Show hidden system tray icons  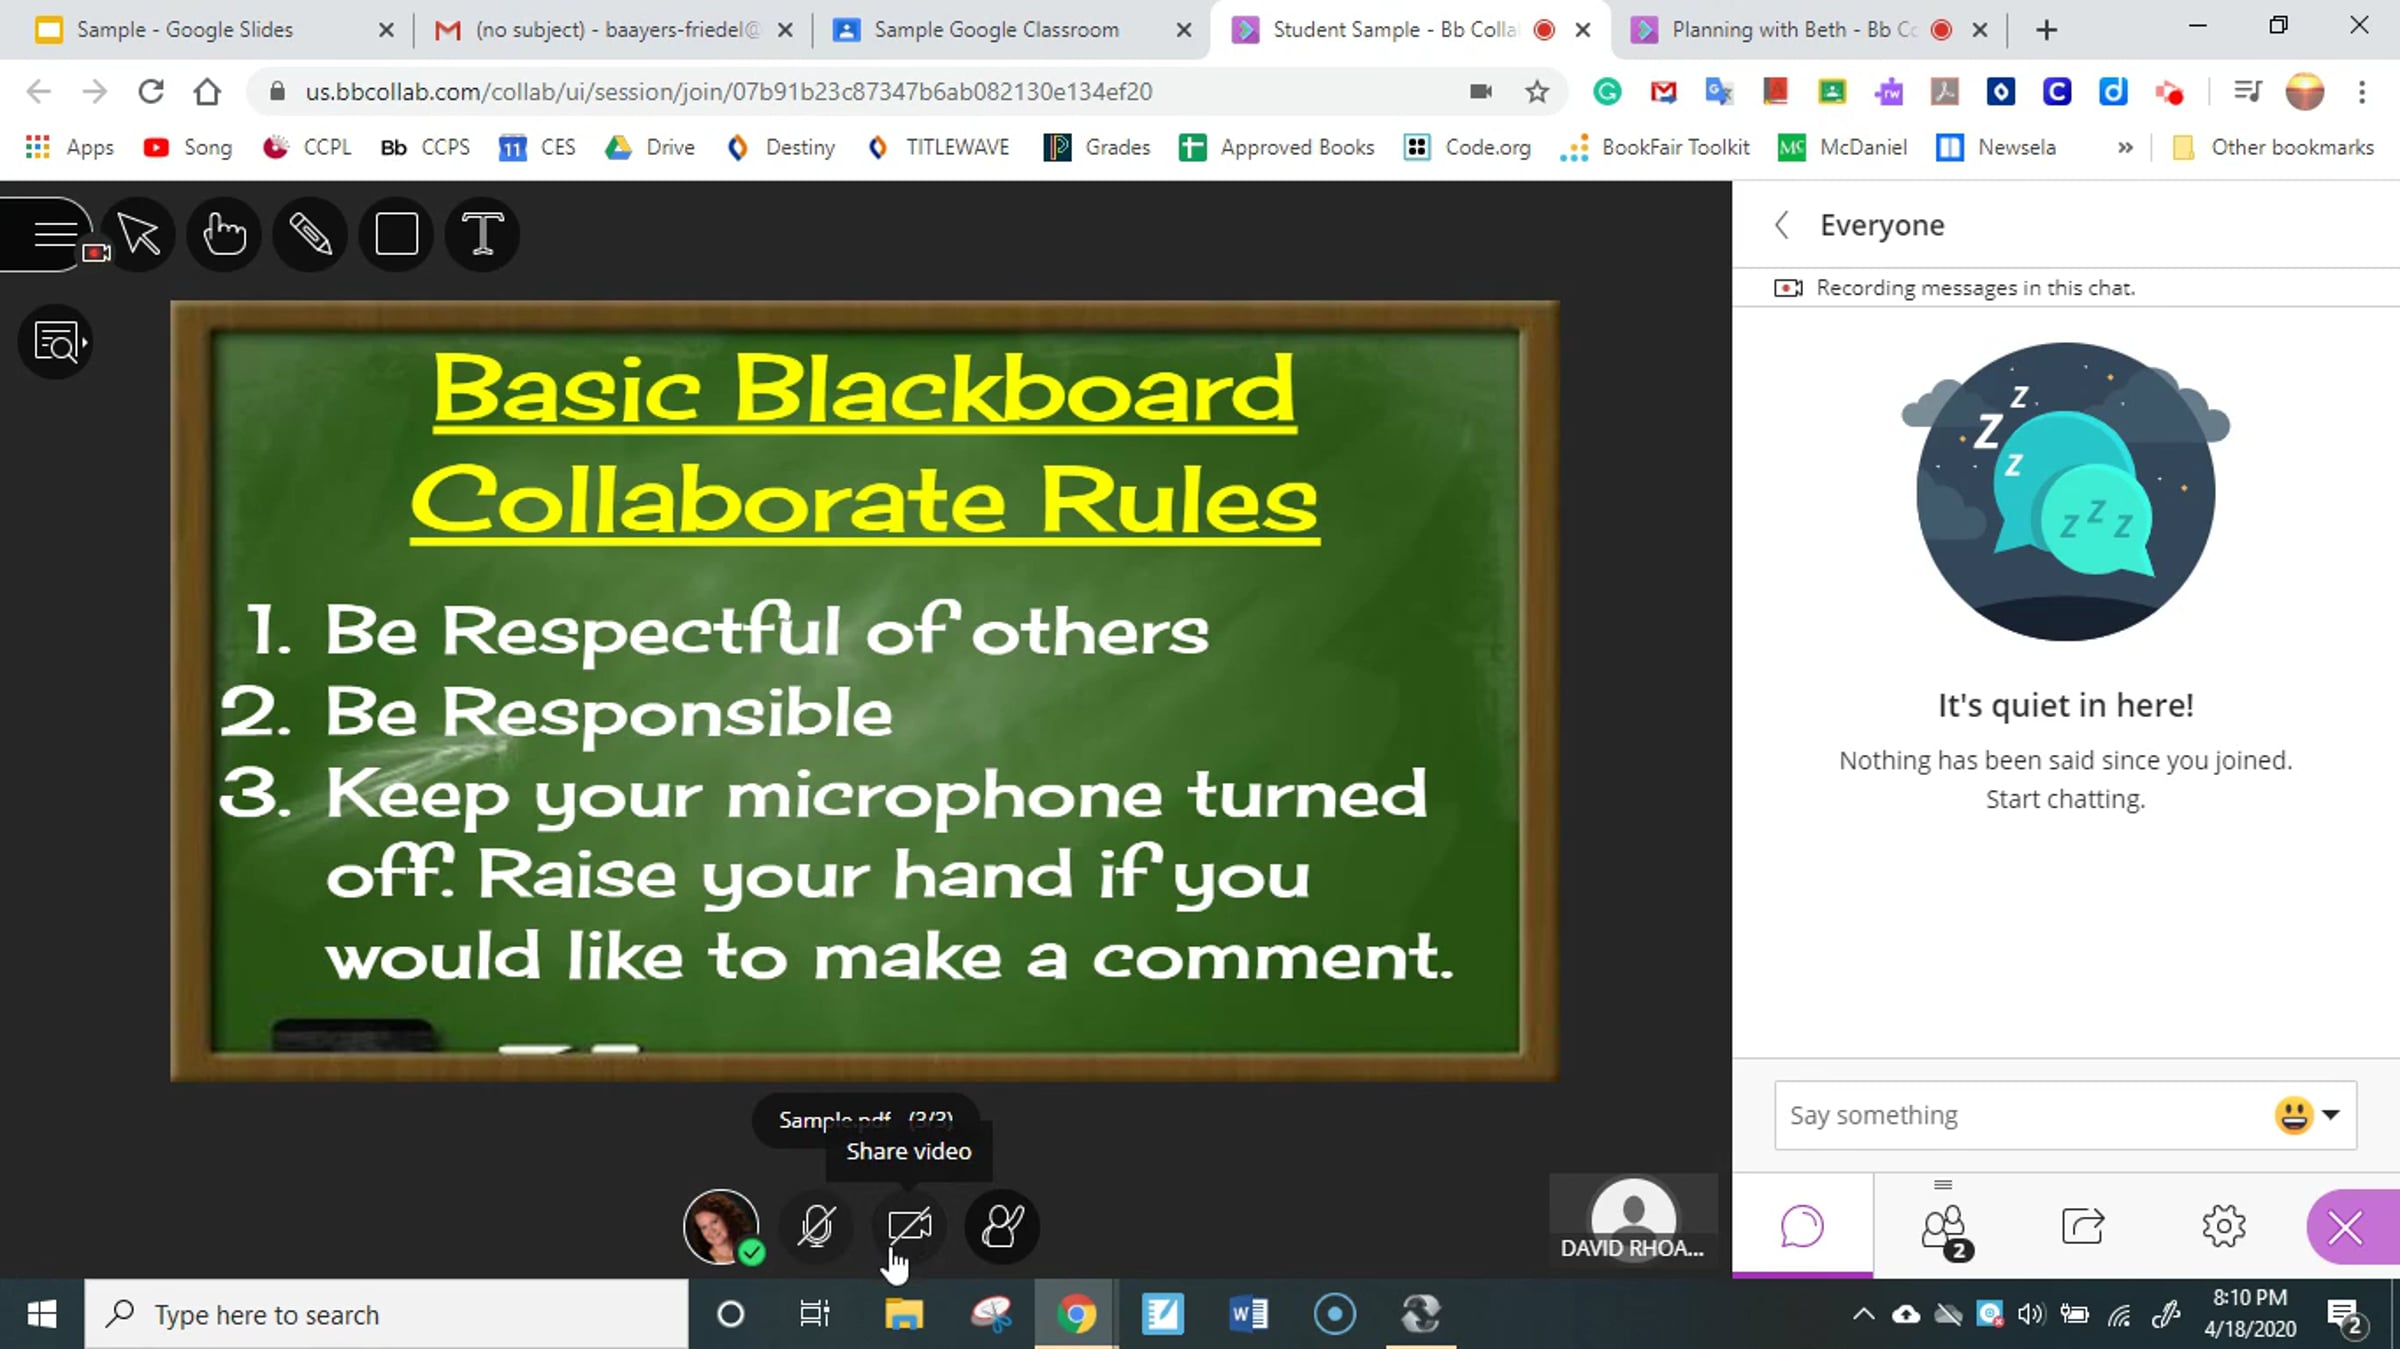pos(1863,1314)
